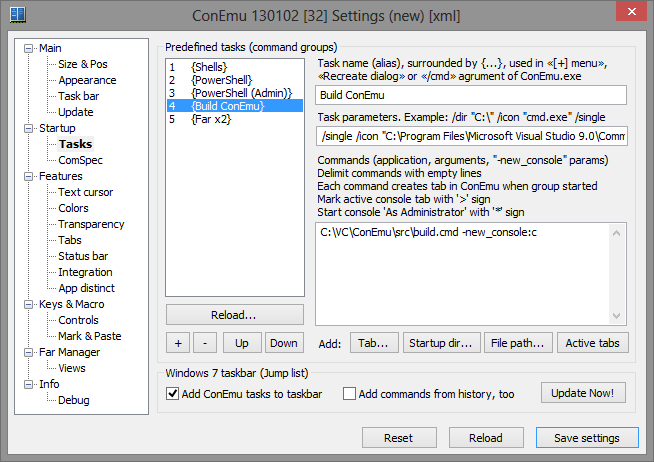Select the Startup tree item
Screen dimensions: 654x462
click(x=57, y=128)
